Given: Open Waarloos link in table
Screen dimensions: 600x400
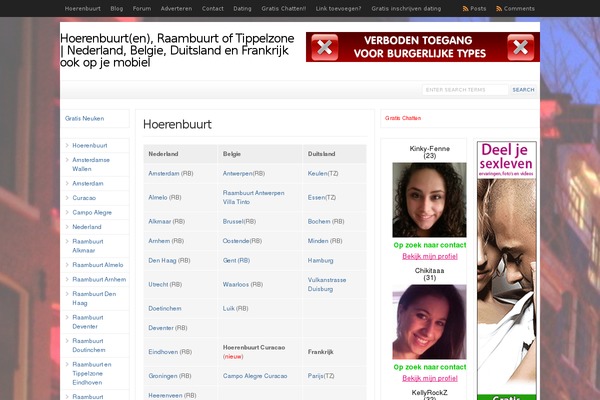Looking at the screenshot, I should click(x=236, y=284).
